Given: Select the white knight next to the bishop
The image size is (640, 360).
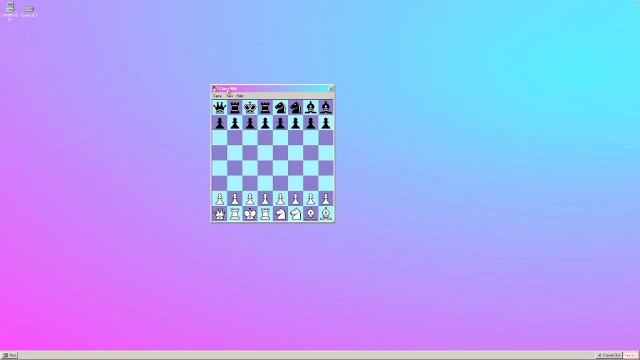Looking at the screenshot, I should click(296, 214).
